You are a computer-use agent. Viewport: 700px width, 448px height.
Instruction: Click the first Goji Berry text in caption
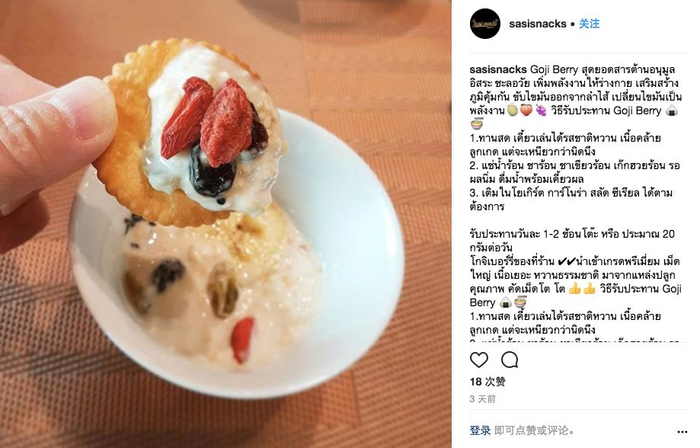point(554,70)
